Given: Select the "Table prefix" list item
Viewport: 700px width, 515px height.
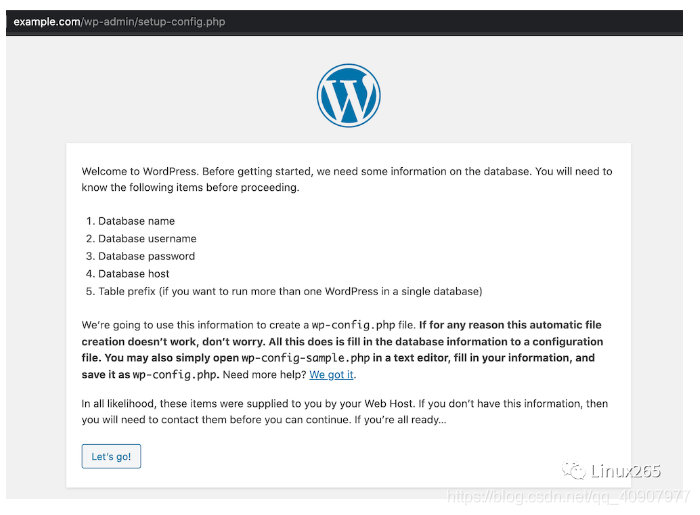Looking at the screenshot, I should 290,291.
